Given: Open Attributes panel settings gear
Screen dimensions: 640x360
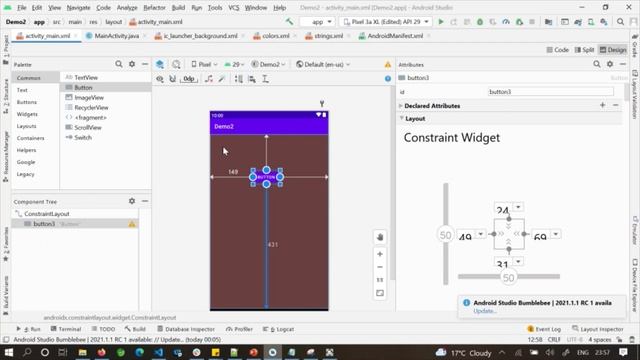Looking at the screenshot, I should (x=610, y=64).
